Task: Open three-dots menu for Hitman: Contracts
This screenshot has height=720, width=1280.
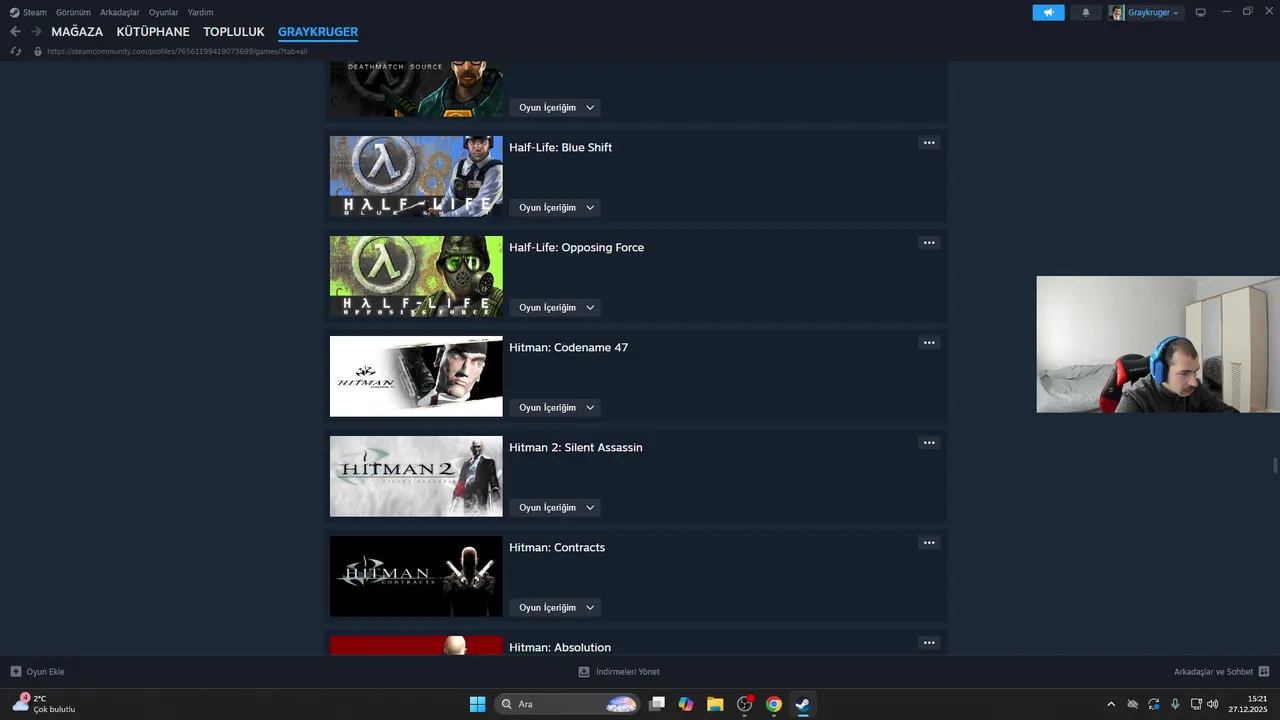Action: tap(929, 543)
